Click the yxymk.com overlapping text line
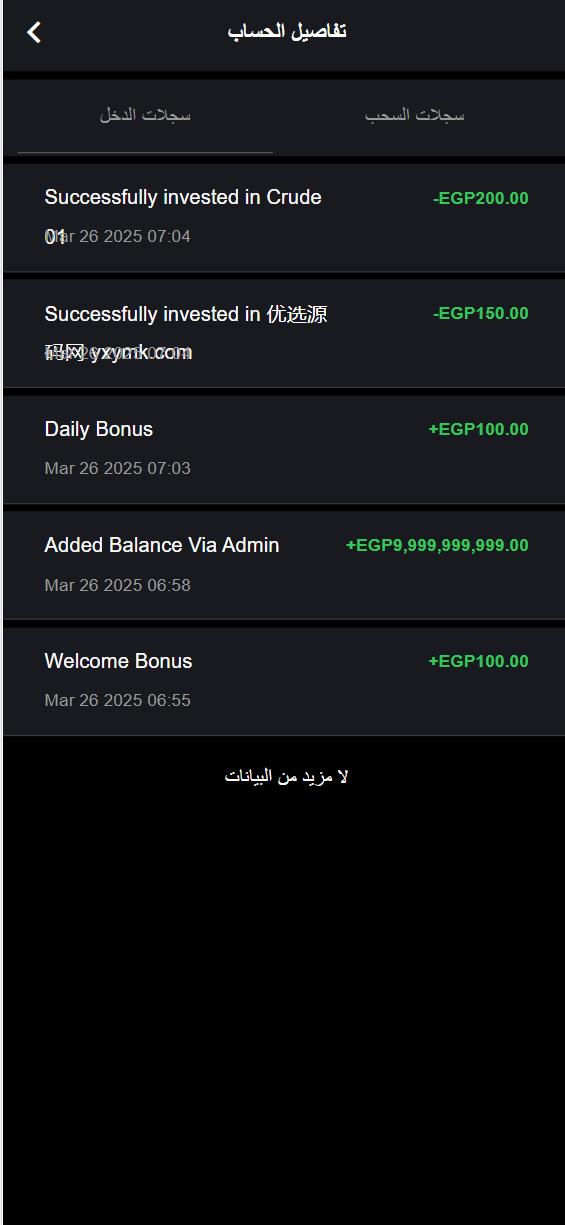This screenshot has width=565, height=1225. click(118, 352)
